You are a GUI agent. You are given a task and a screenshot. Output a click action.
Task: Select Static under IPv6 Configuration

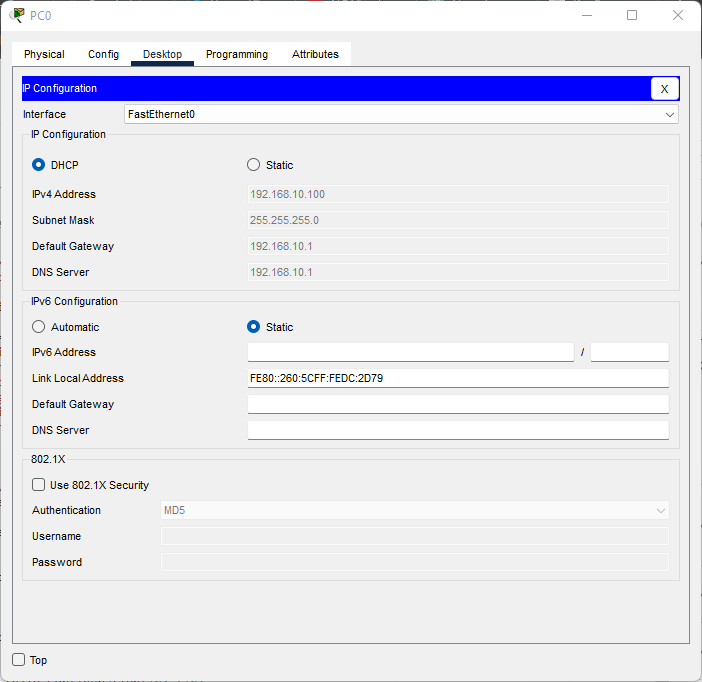tap(254, 327)
